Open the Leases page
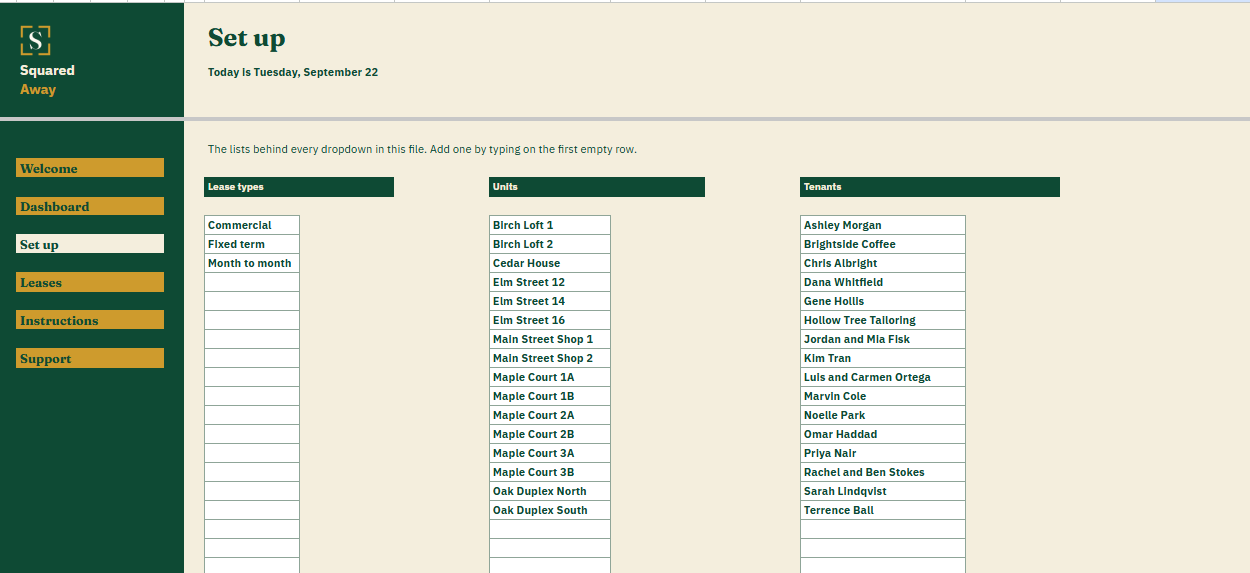Viewport: 1250px width, 573px height. 90,282
